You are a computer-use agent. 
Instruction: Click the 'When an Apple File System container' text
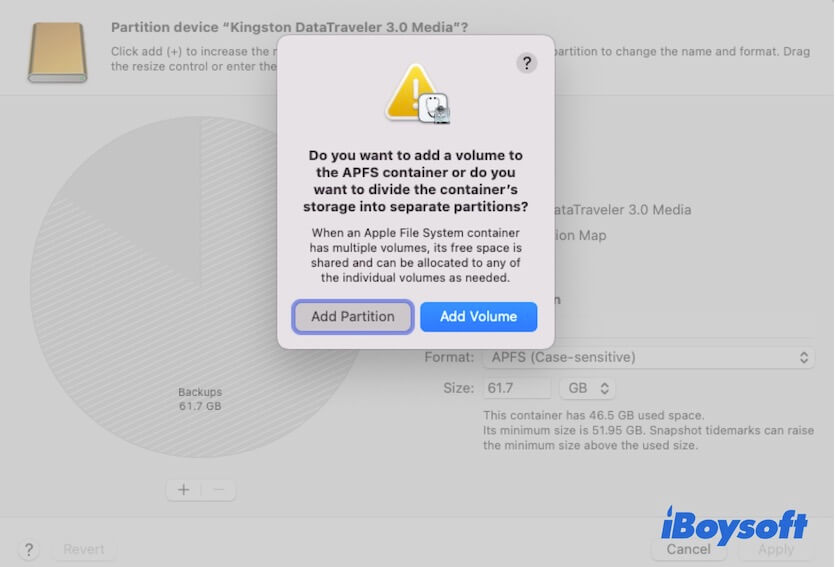[415, 255]
